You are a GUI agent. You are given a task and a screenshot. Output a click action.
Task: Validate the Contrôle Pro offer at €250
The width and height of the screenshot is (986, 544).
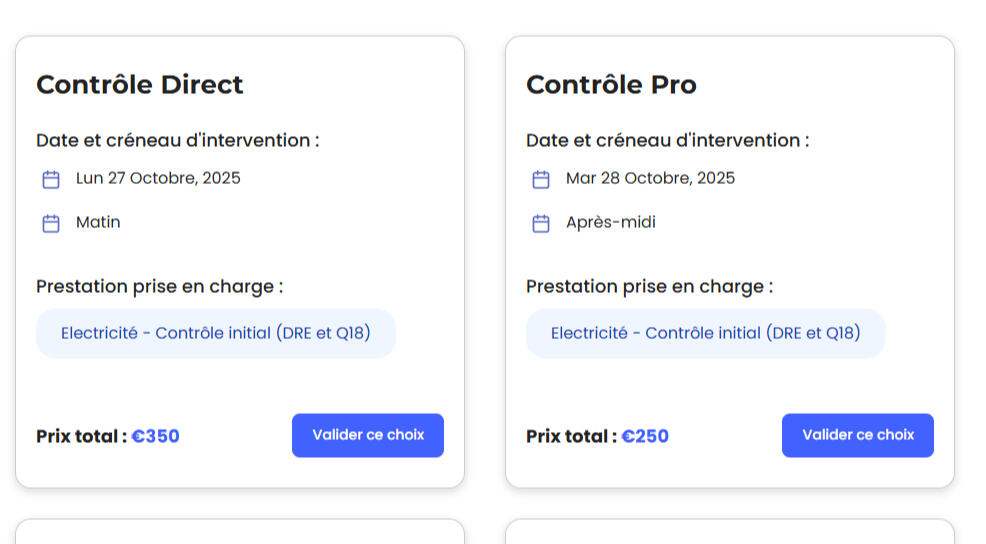point(858,435)
